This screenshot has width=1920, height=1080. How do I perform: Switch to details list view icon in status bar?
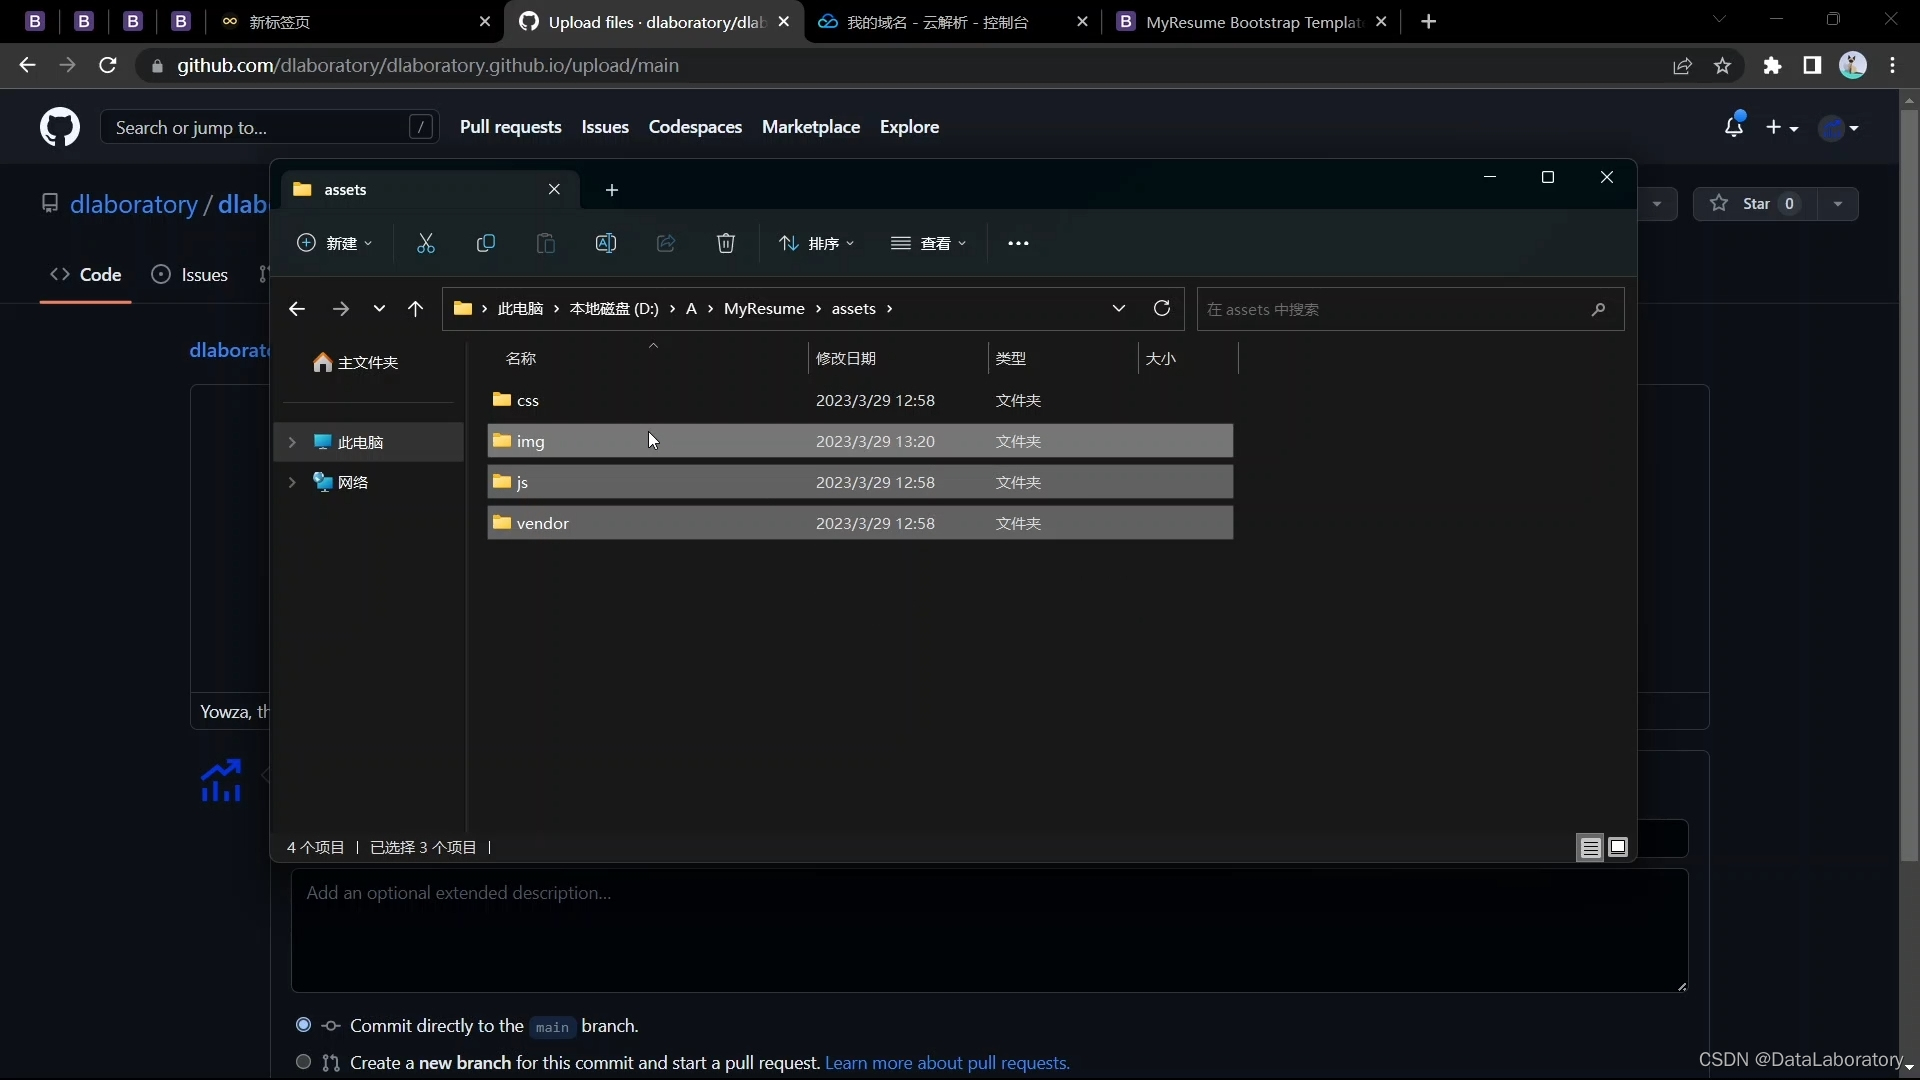pos(1590,848)
